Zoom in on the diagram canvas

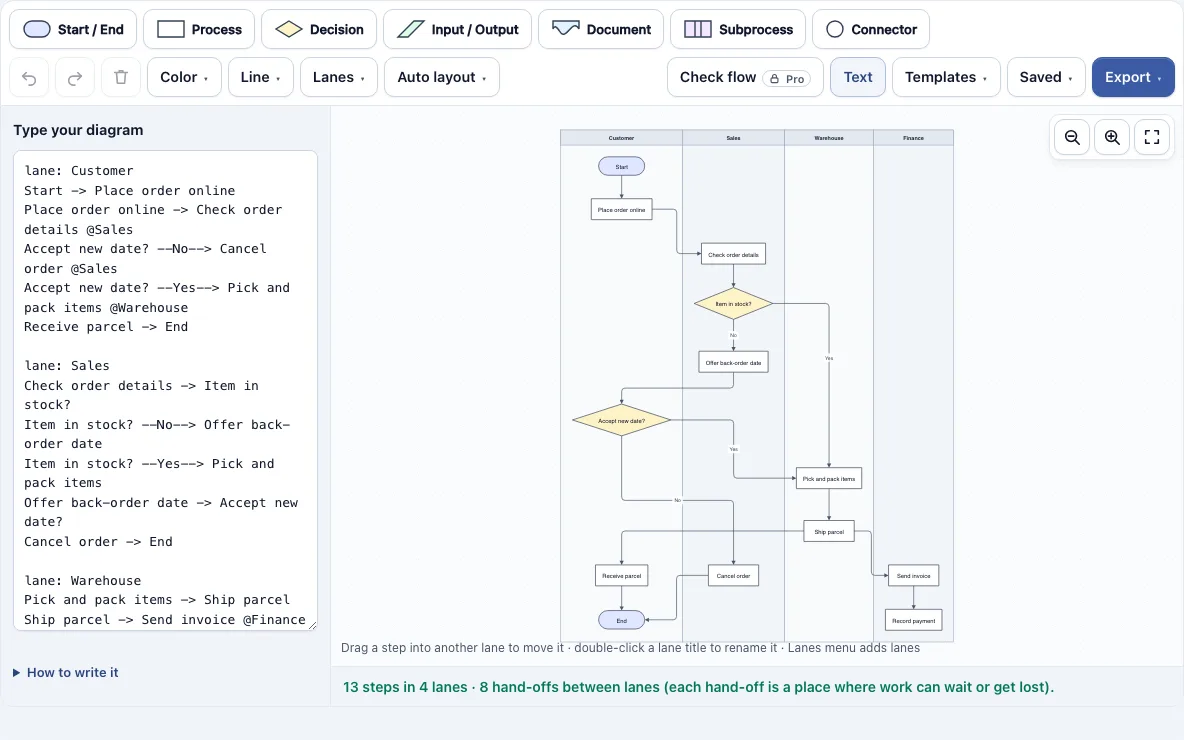pos(1112,137)
